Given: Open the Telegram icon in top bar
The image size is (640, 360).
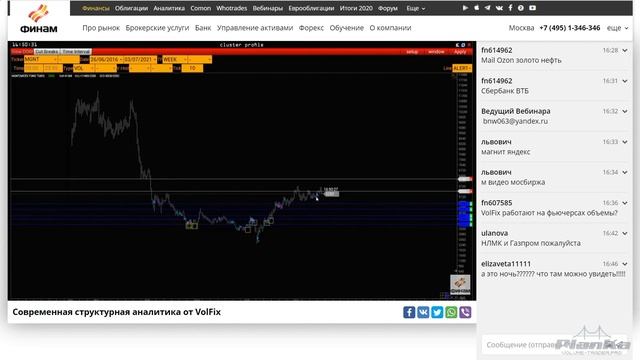Looking at the screenshot, I should pyautogui.click(x=487, y=8).
